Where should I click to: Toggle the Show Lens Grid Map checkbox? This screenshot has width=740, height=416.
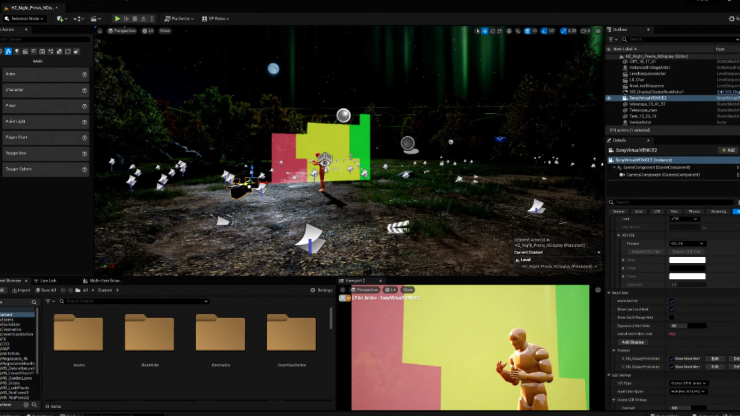tap(671, 309)
